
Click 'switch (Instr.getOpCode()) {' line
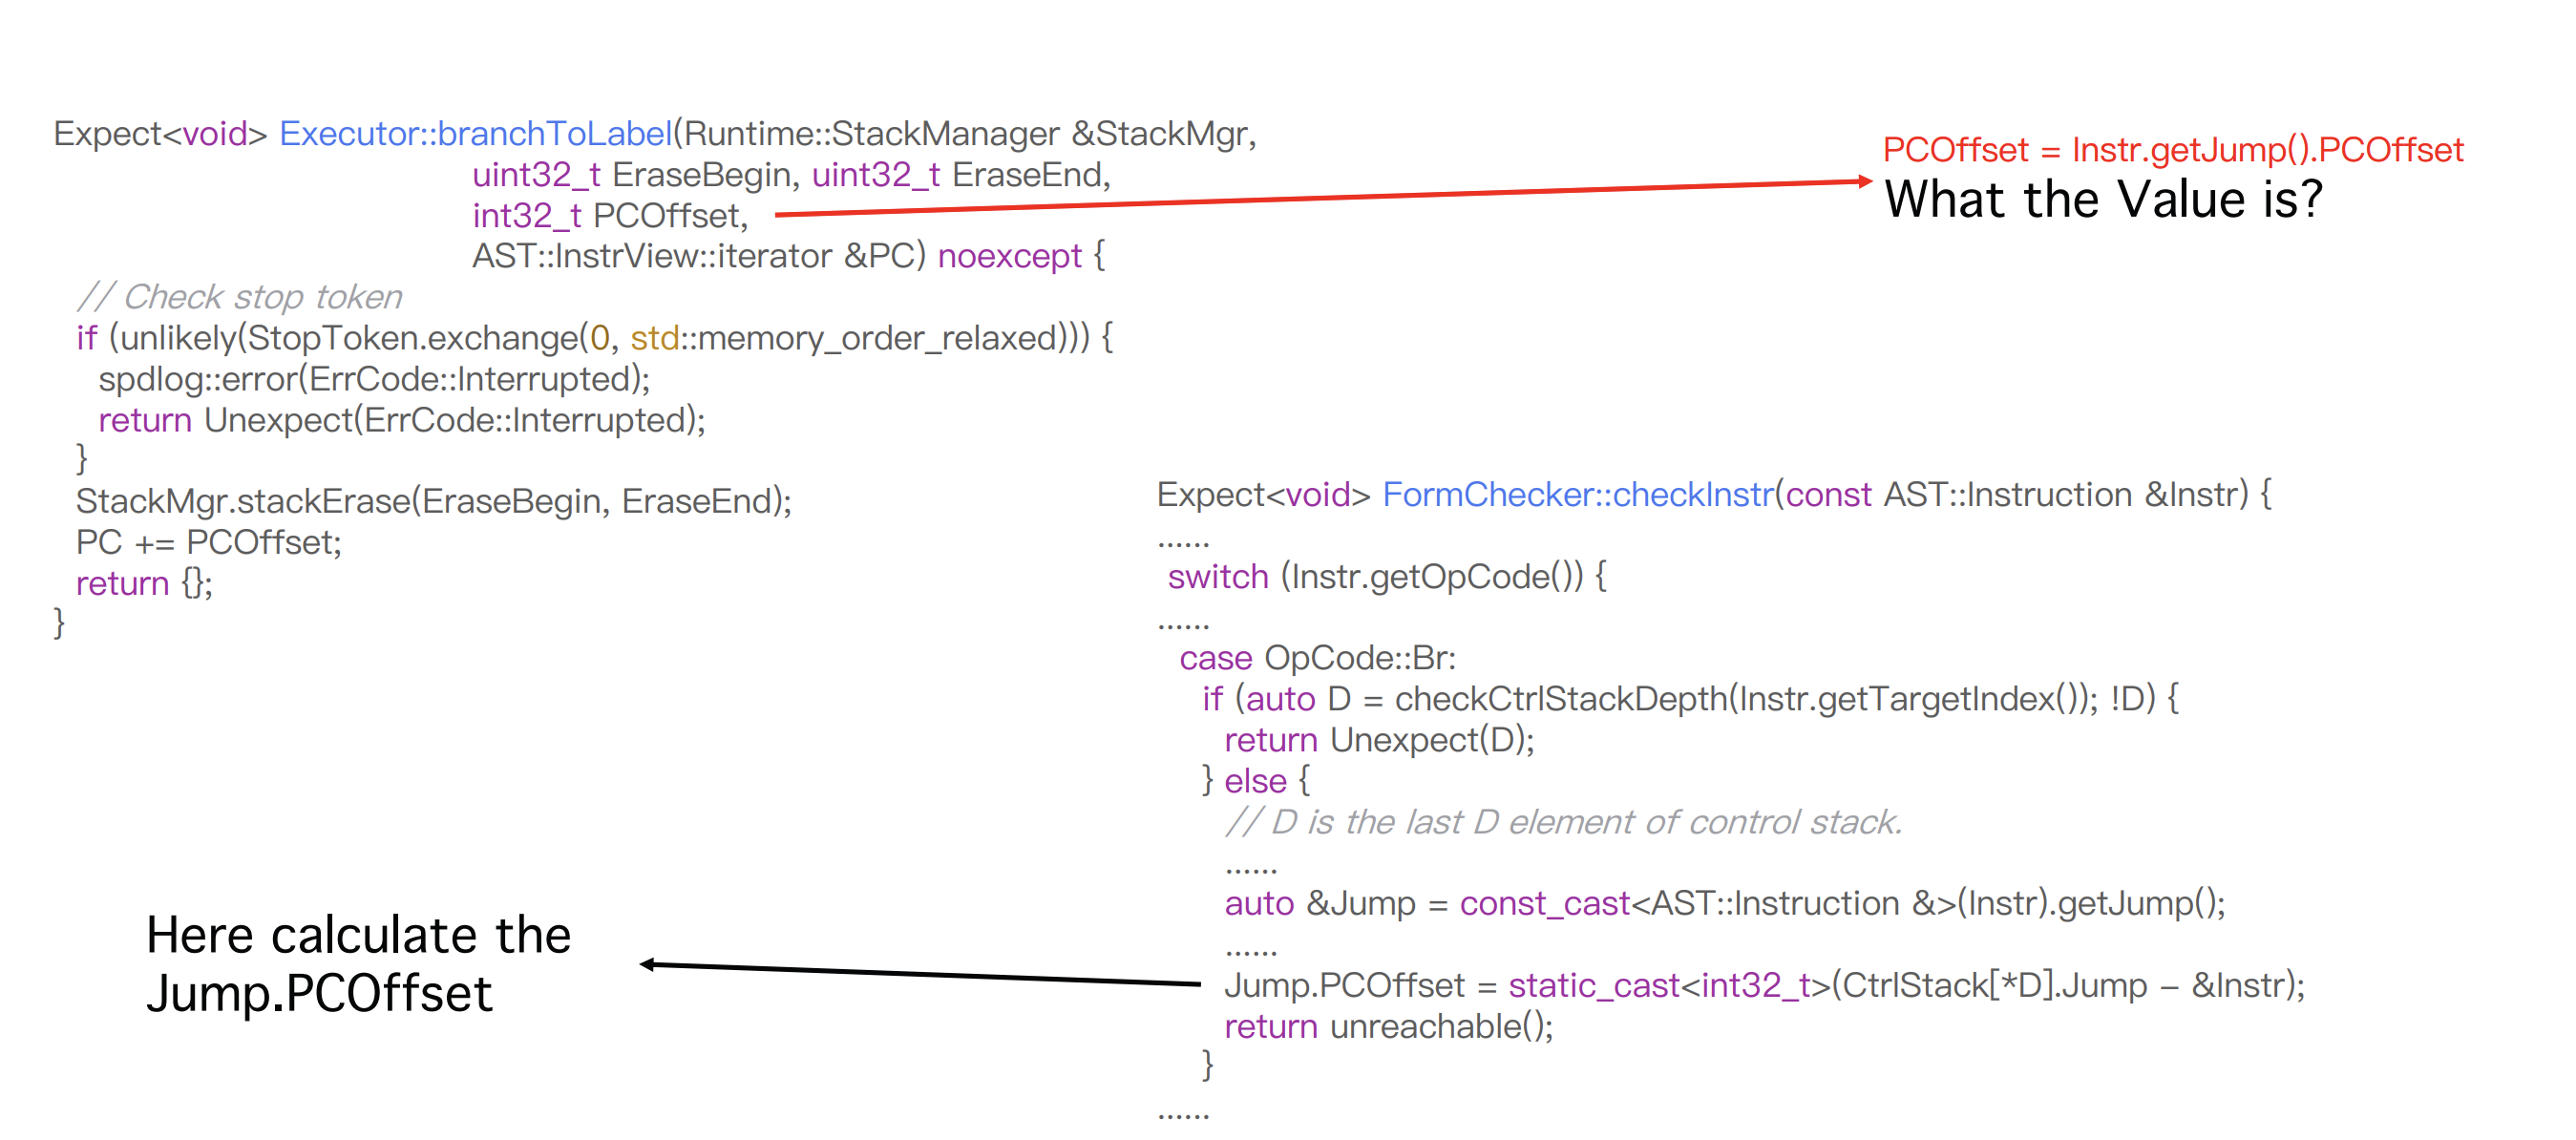click(x=1387, y=576)
